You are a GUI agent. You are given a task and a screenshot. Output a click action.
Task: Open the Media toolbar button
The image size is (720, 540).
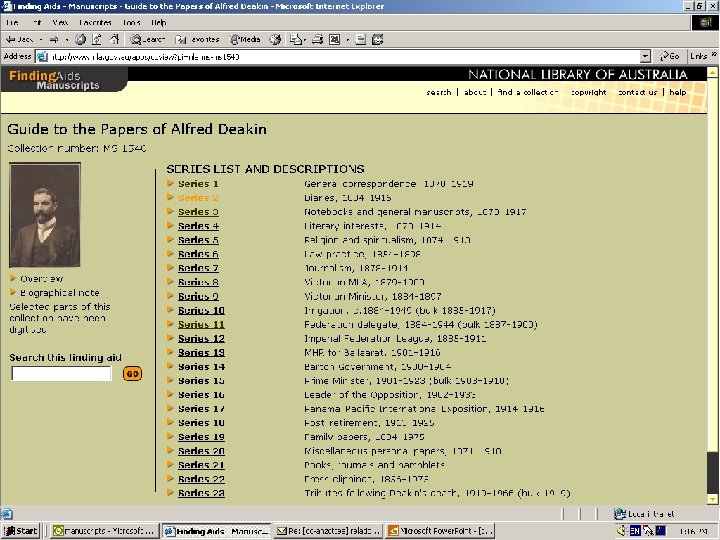tap(245, 39)
